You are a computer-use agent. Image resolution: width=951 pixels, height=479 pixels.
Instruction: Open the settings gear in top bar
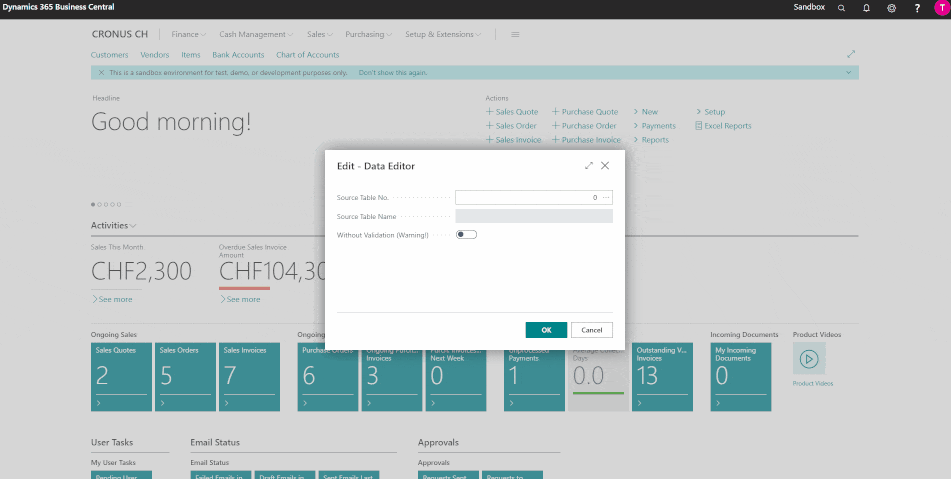click(x=891, y=8)
